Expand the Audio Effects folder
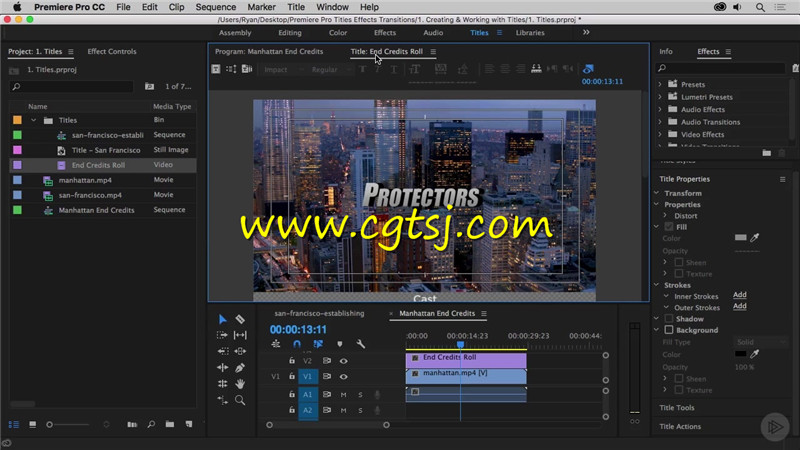The image size is (800, 450). point(660,109)
